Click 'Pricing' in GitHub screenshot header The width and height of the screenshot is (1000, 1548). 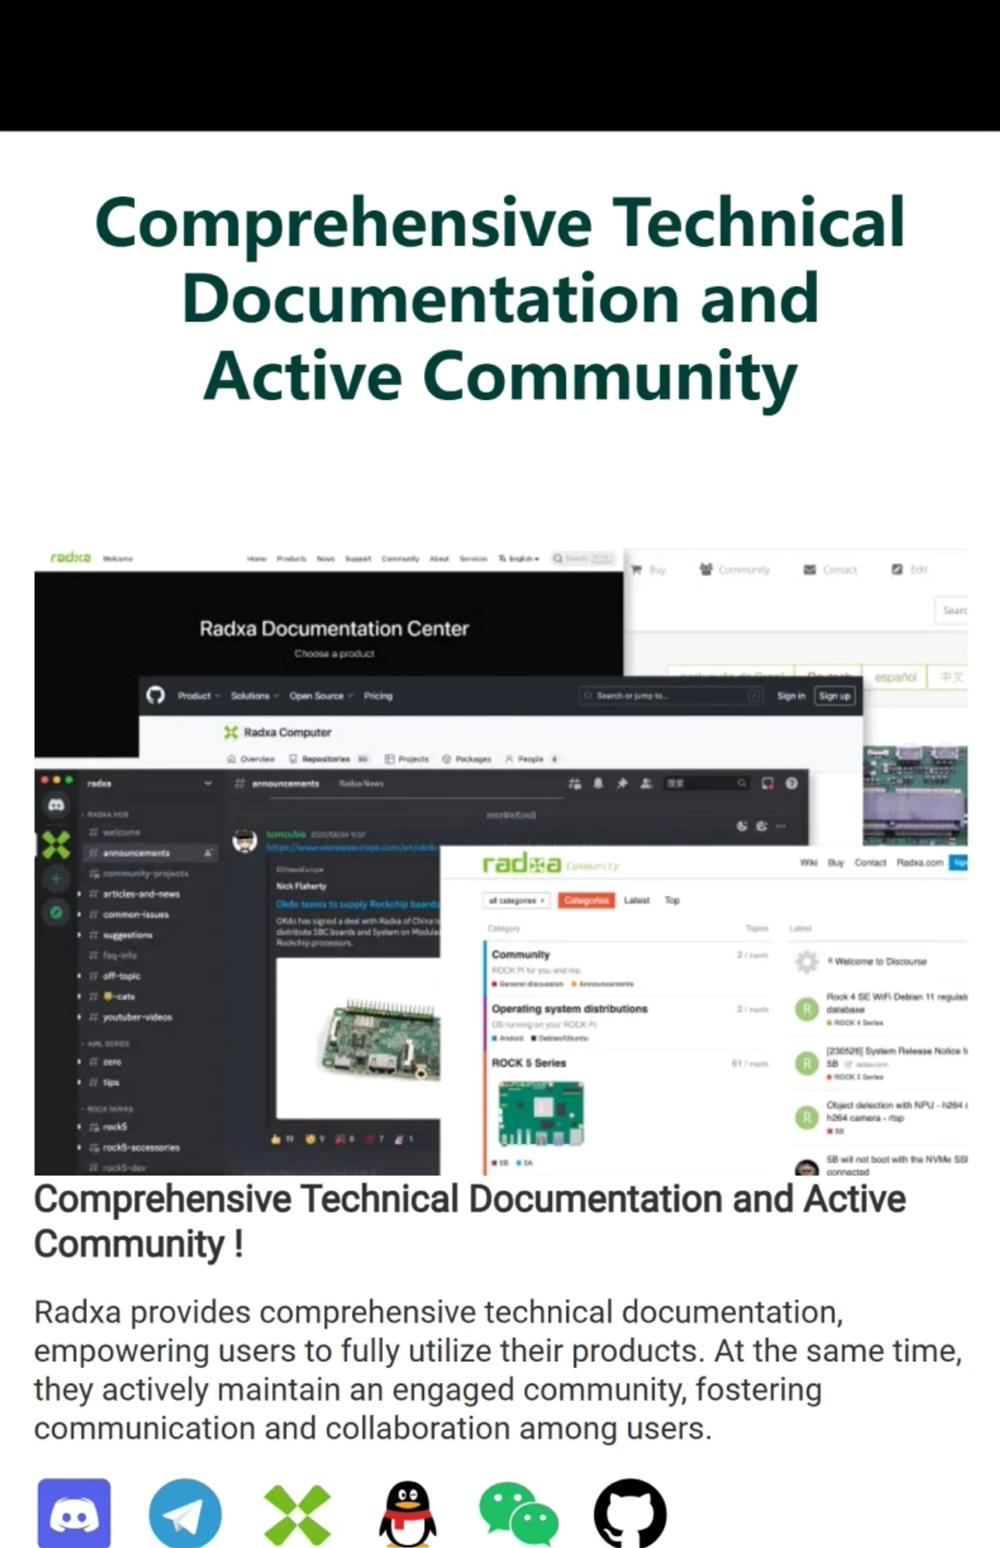click(x=378, y=696)
